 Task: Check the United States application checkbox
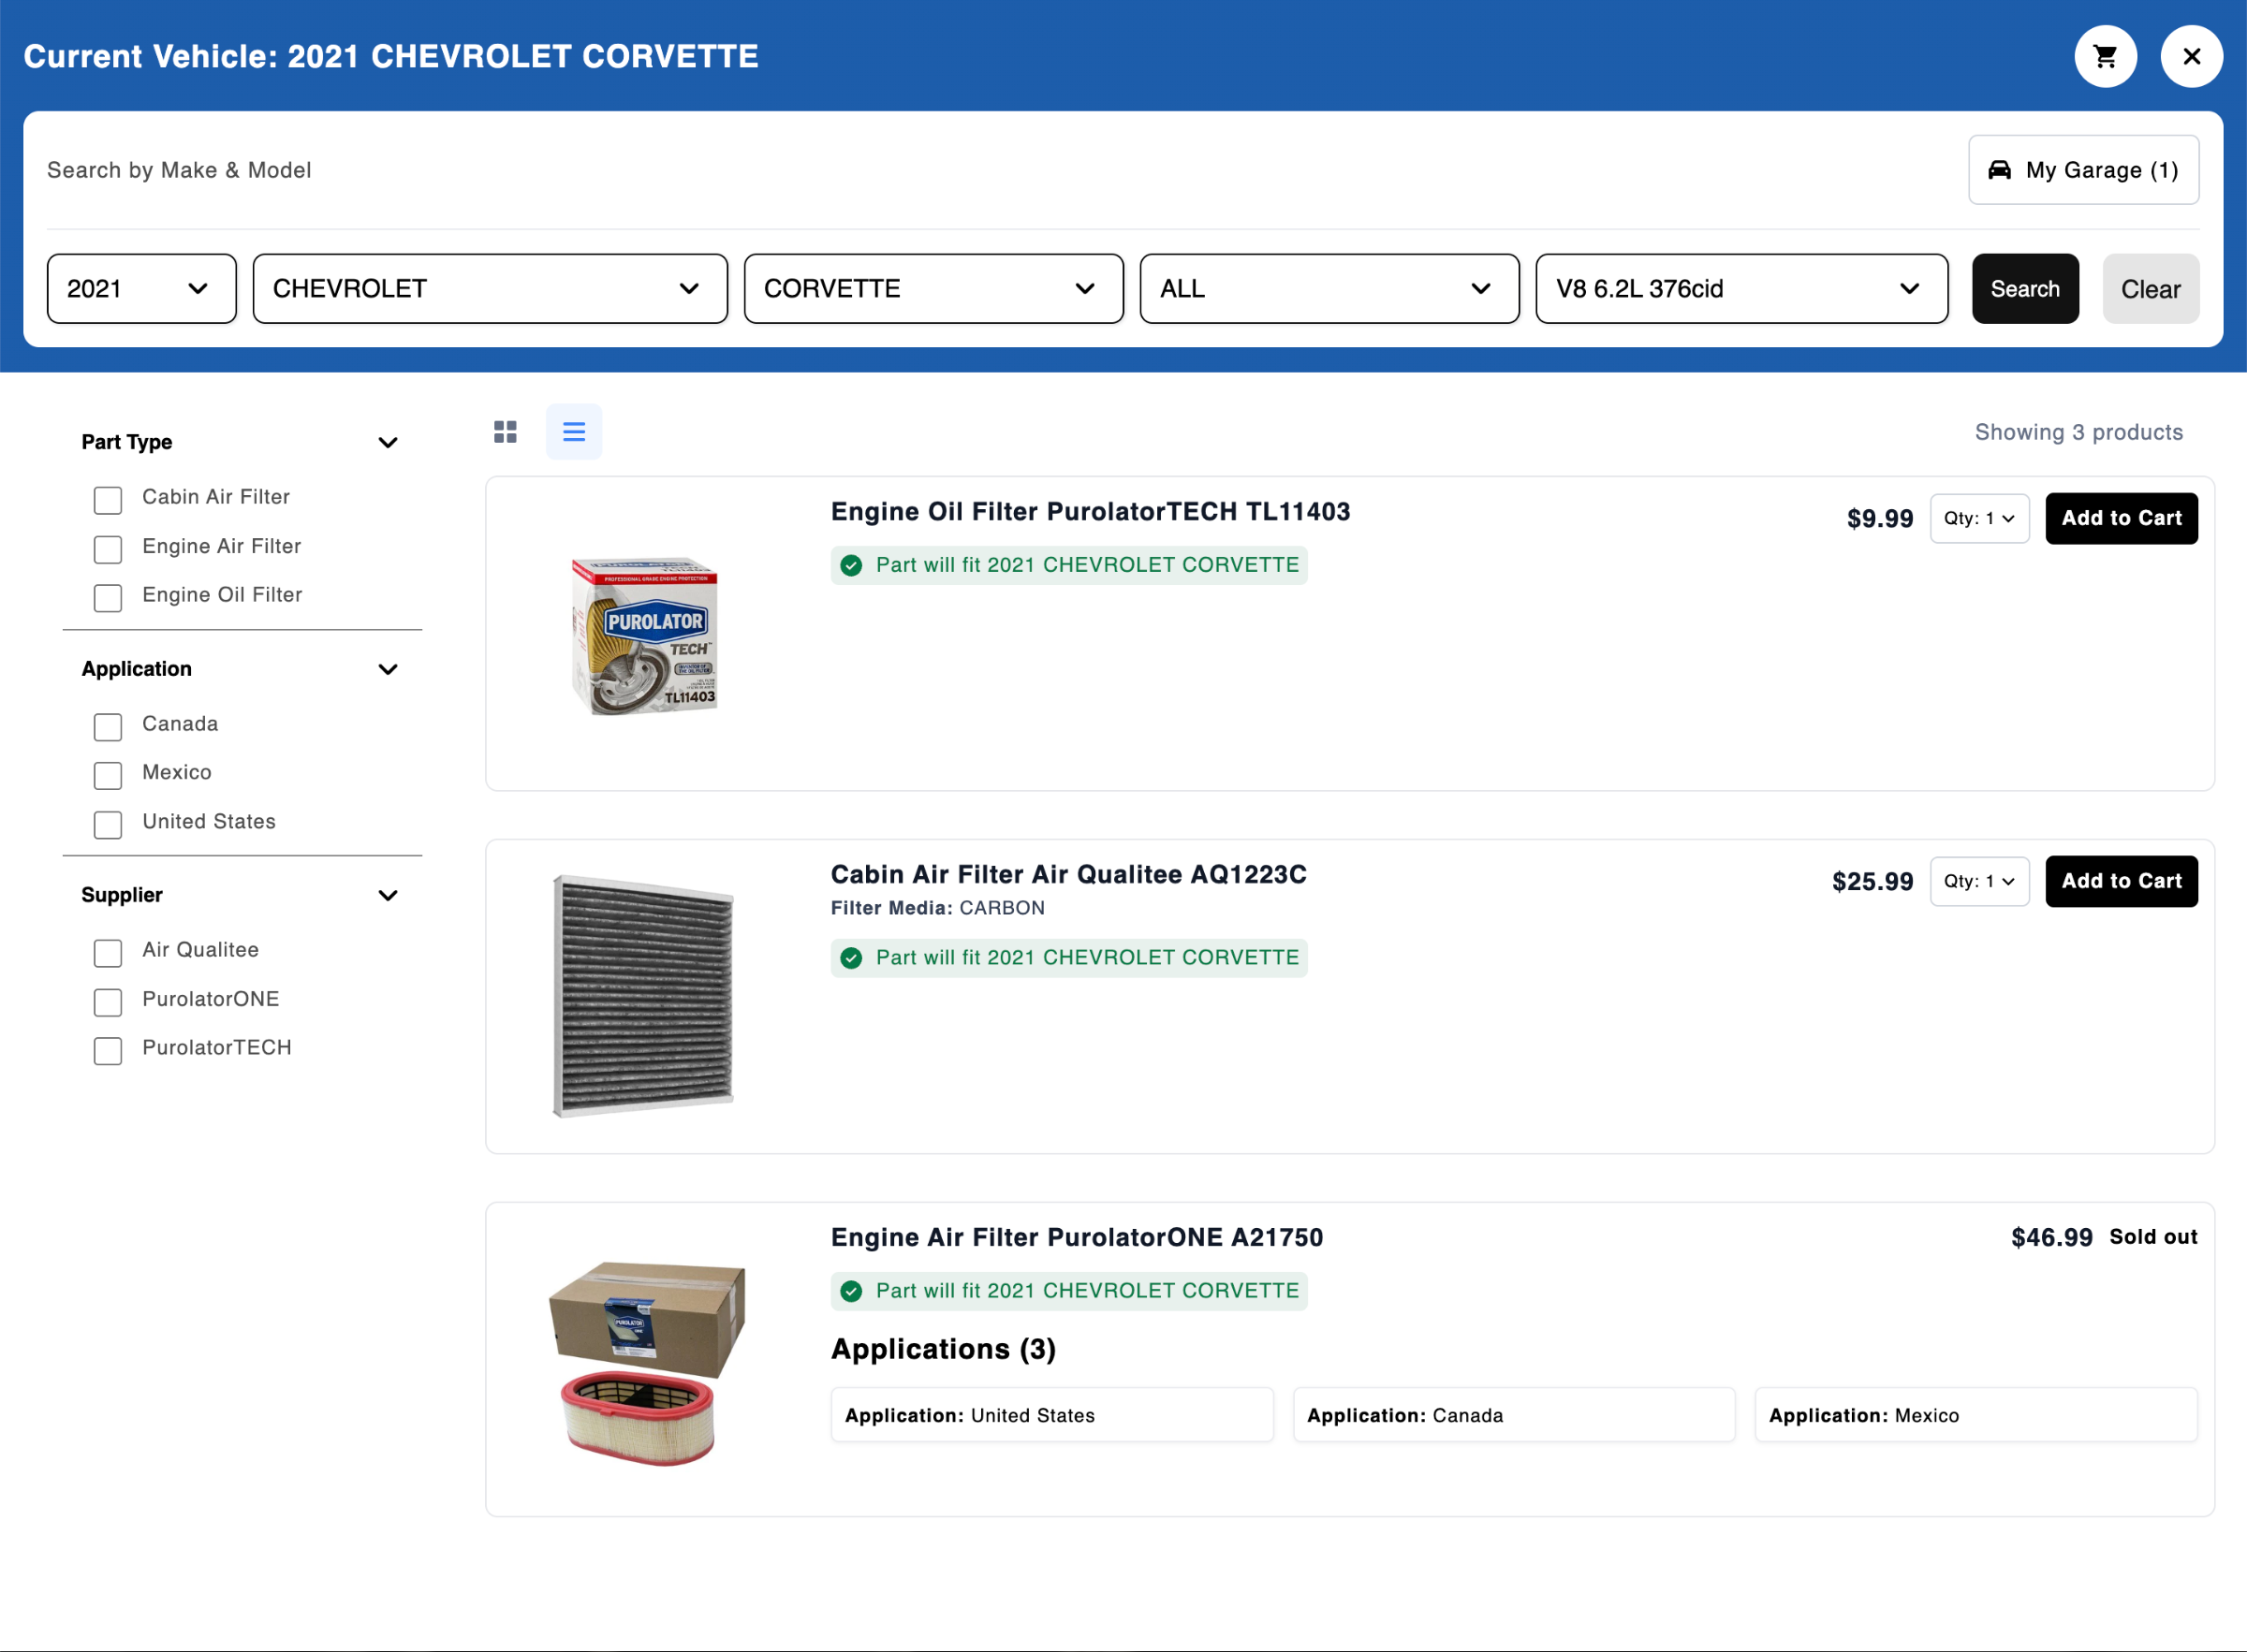(108, 825)
